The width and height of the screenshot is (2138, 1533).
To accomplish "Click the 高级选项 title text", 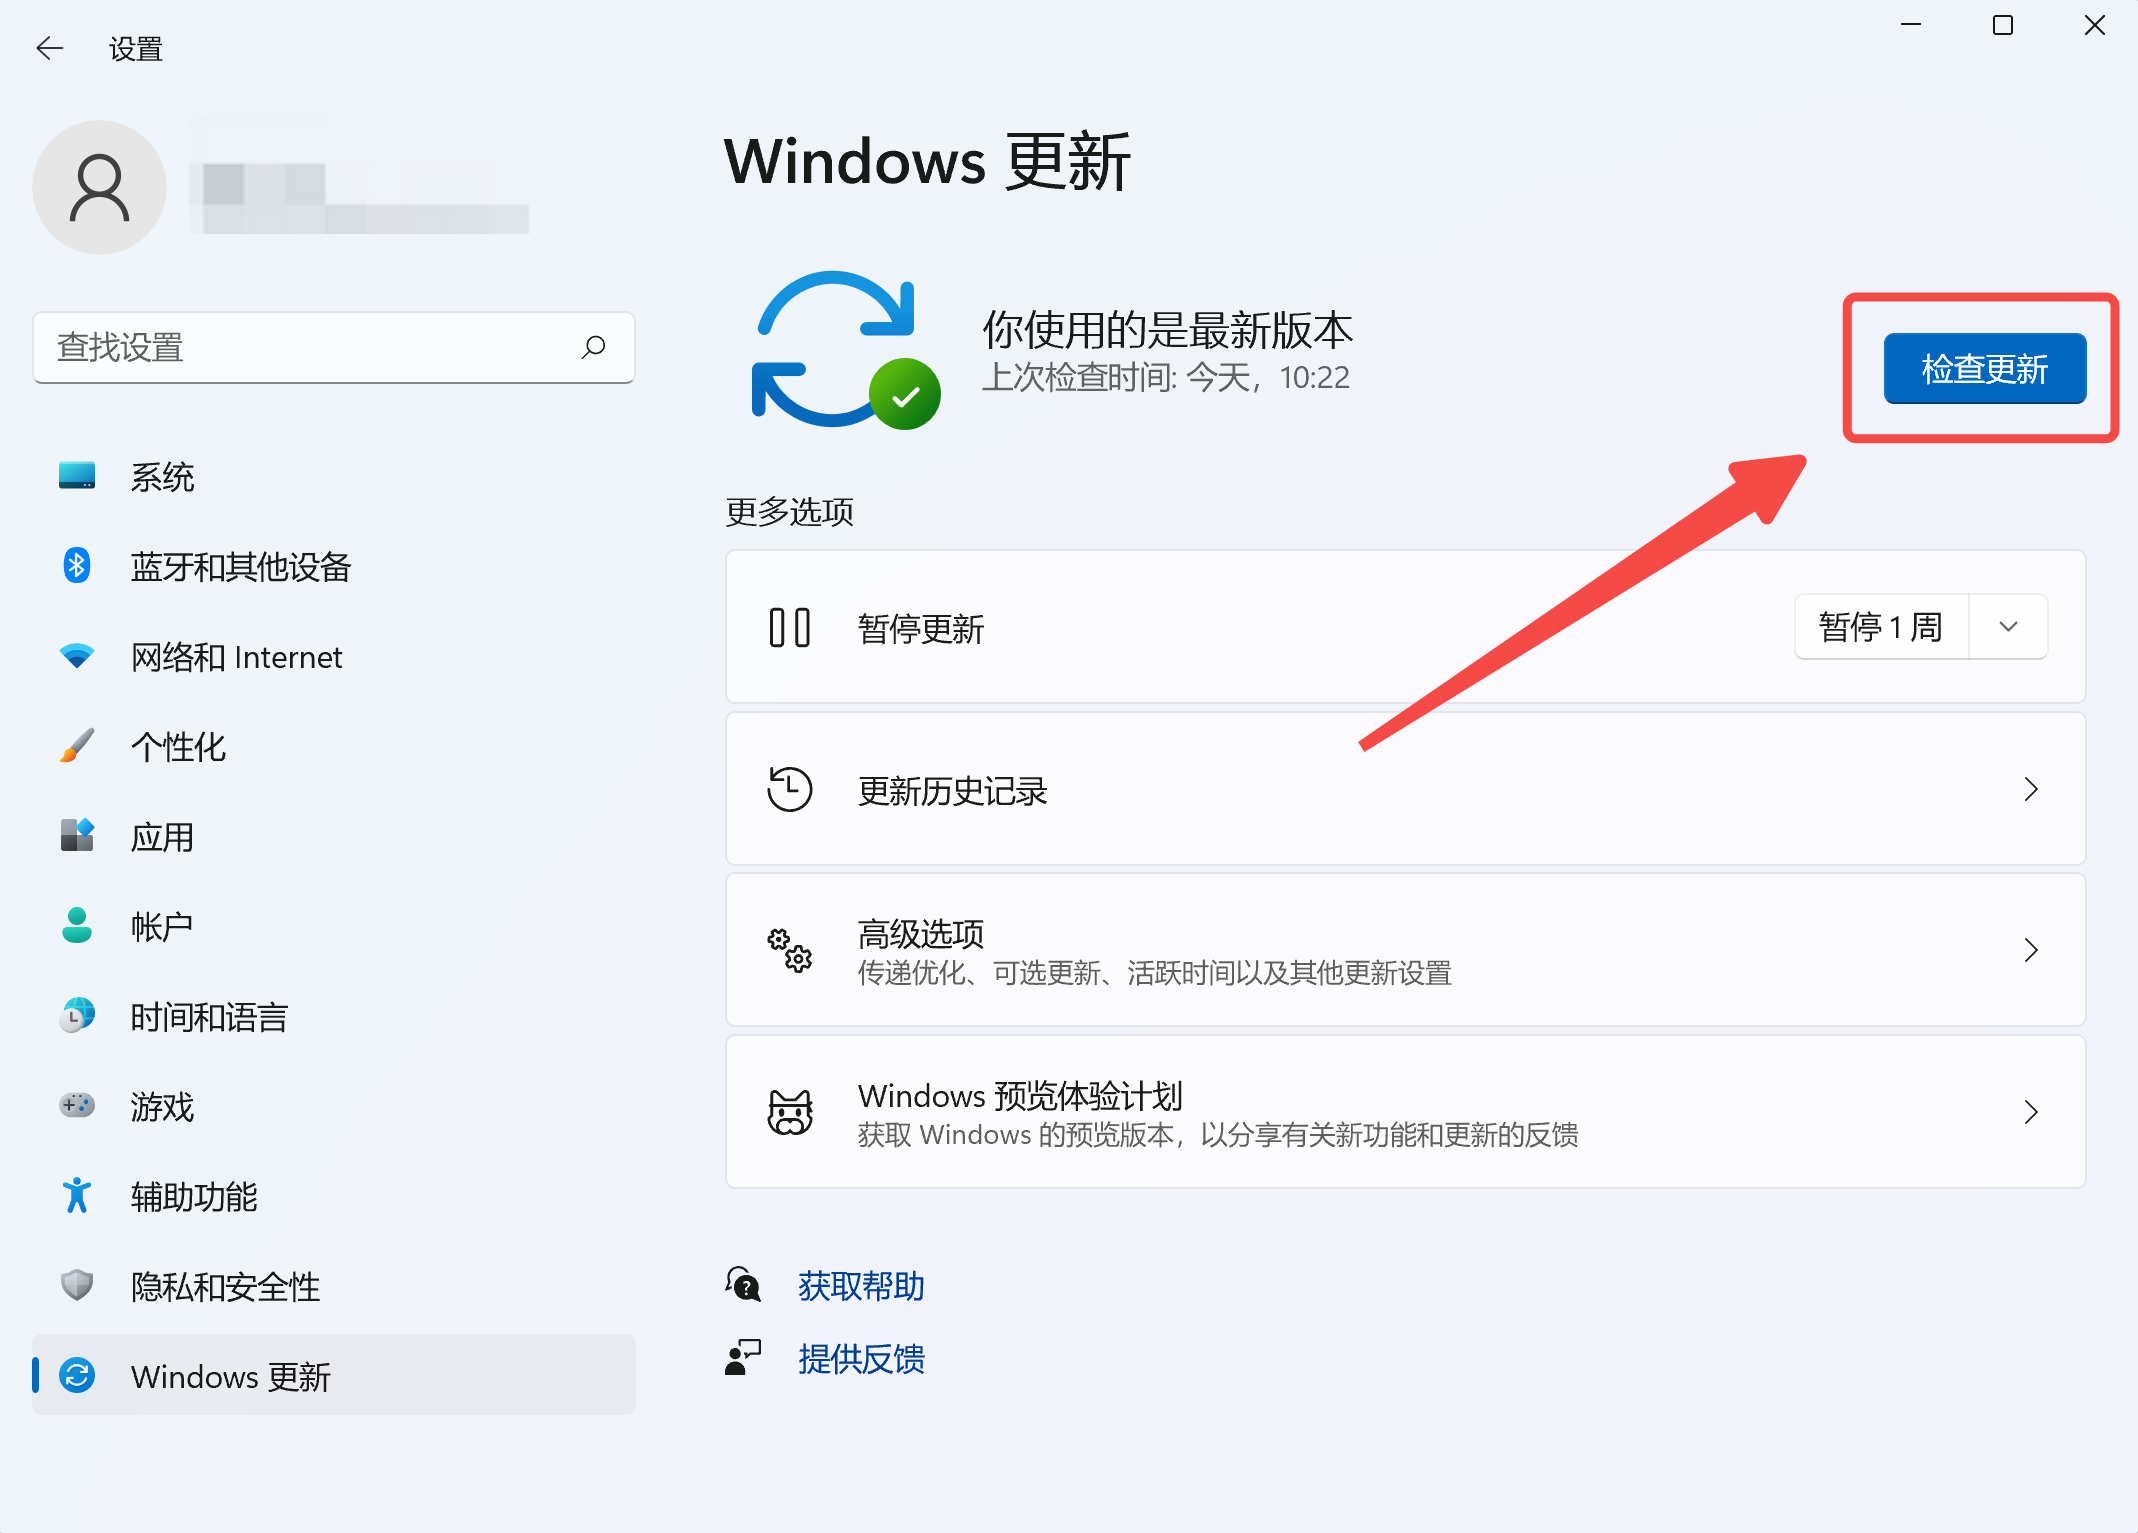I will 921,933.
